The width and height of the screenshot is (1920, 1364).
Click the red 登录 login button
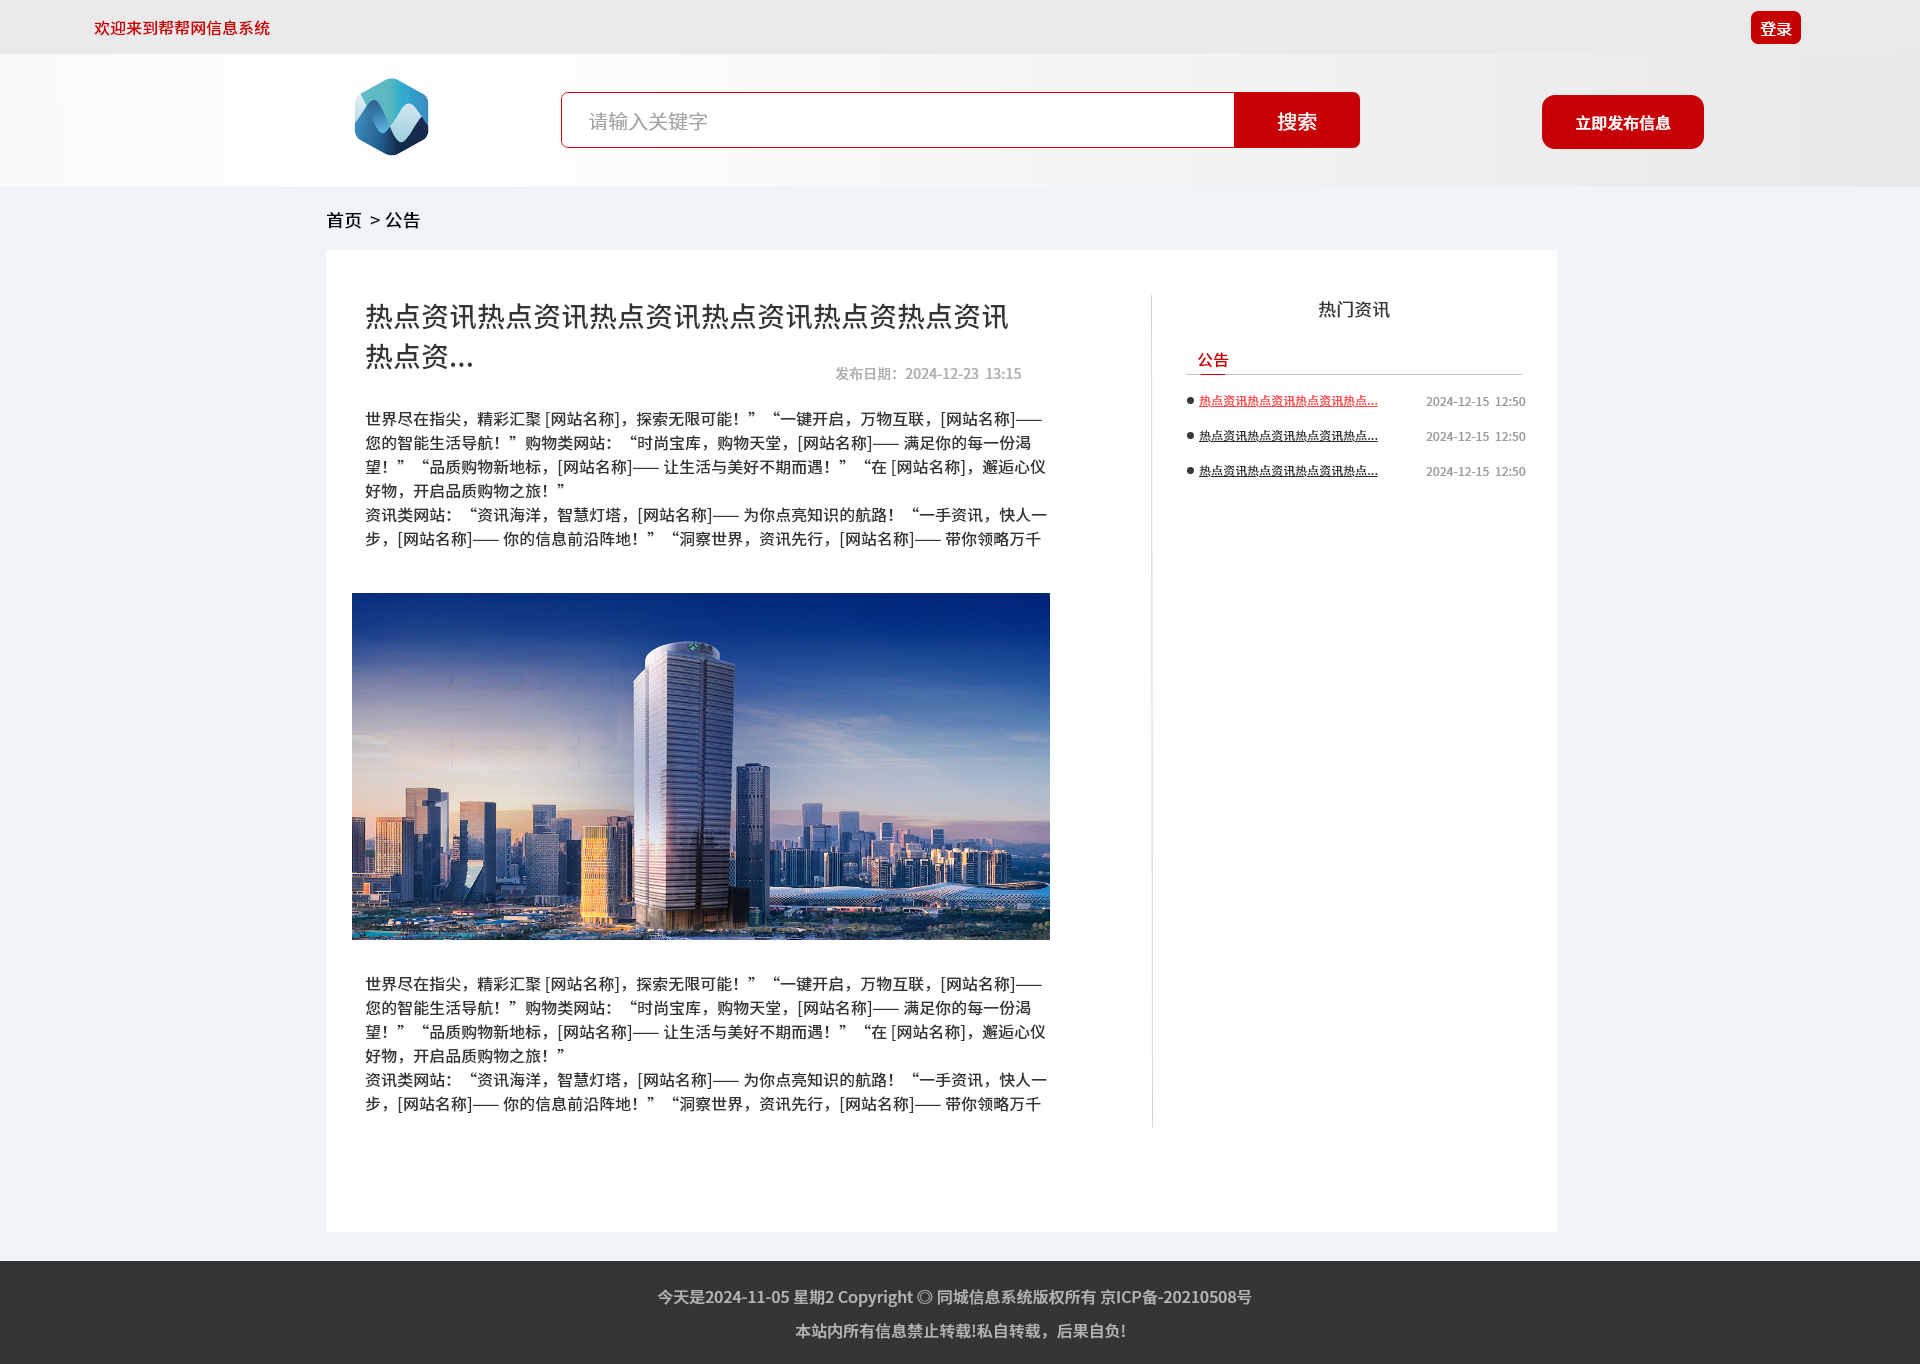pos(1775,28)
